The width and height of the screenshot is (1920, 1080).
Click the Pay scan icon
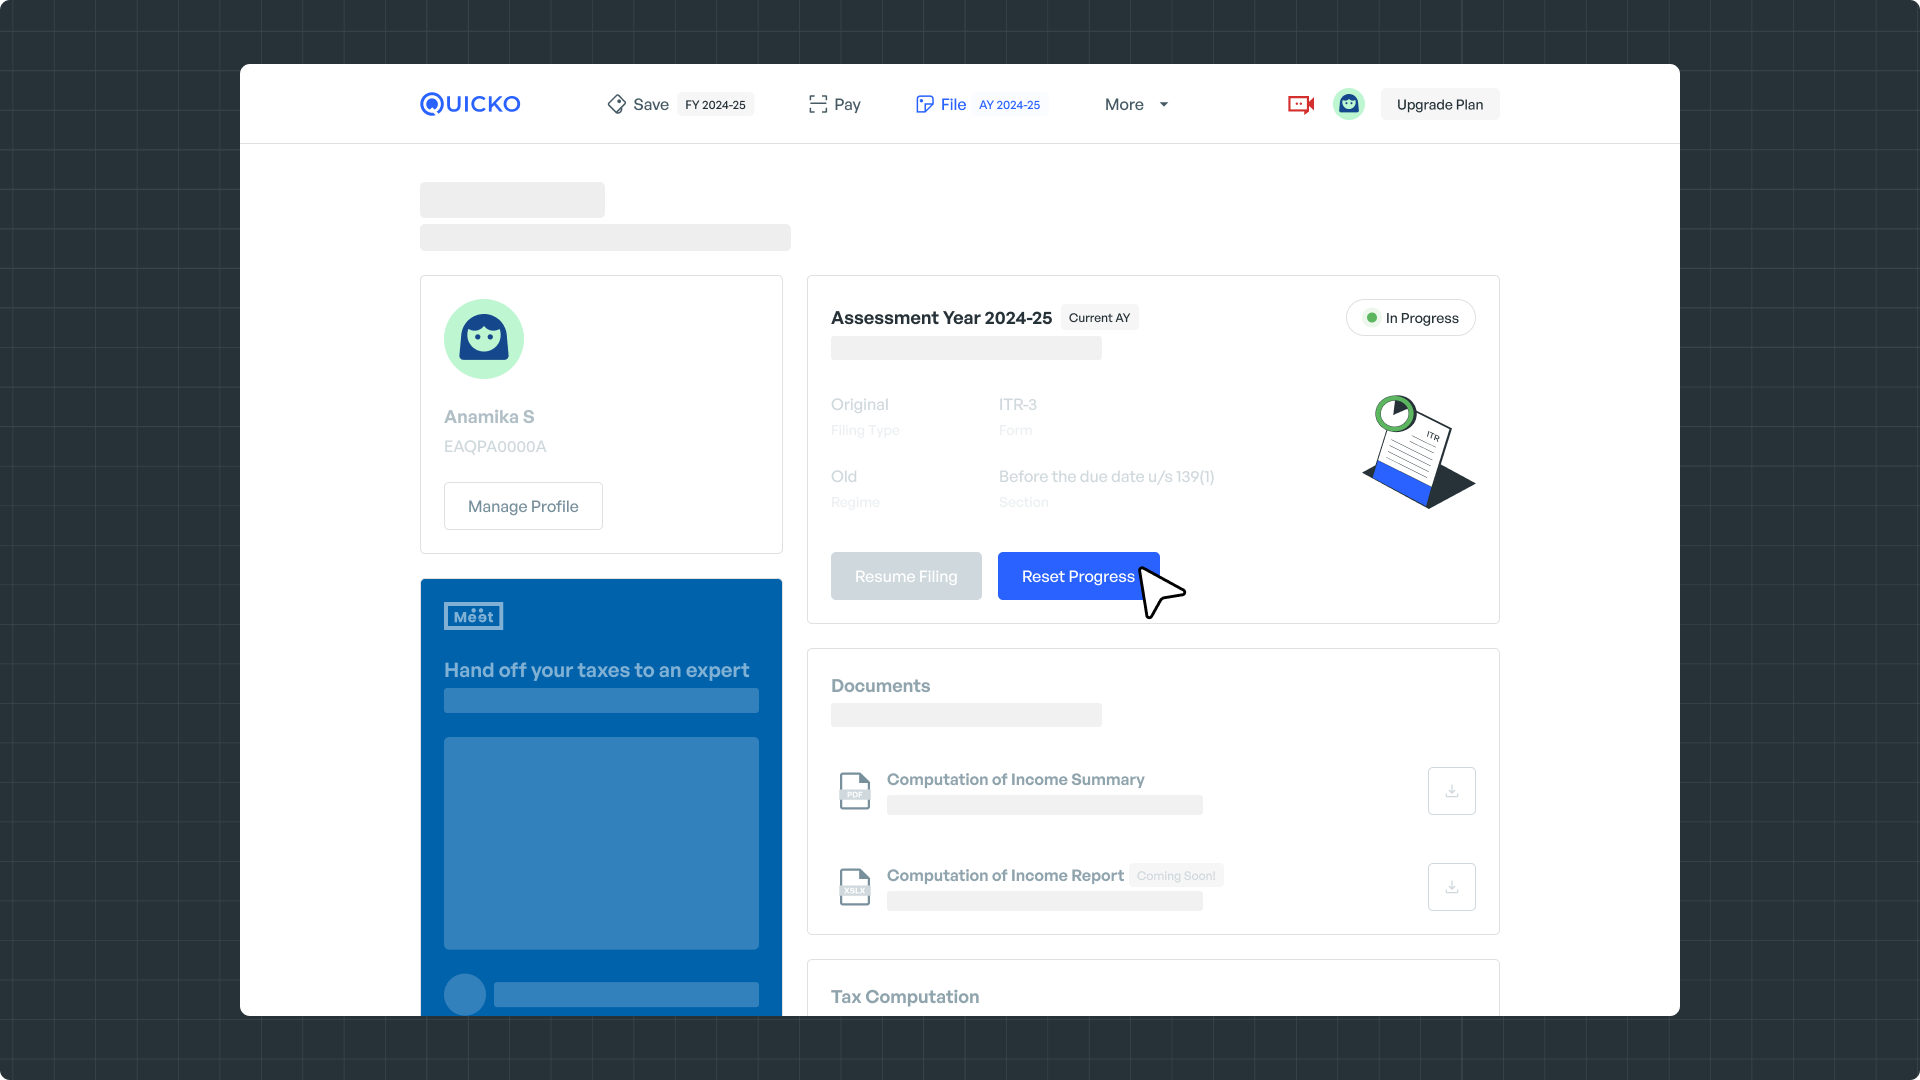click(818, 104)
